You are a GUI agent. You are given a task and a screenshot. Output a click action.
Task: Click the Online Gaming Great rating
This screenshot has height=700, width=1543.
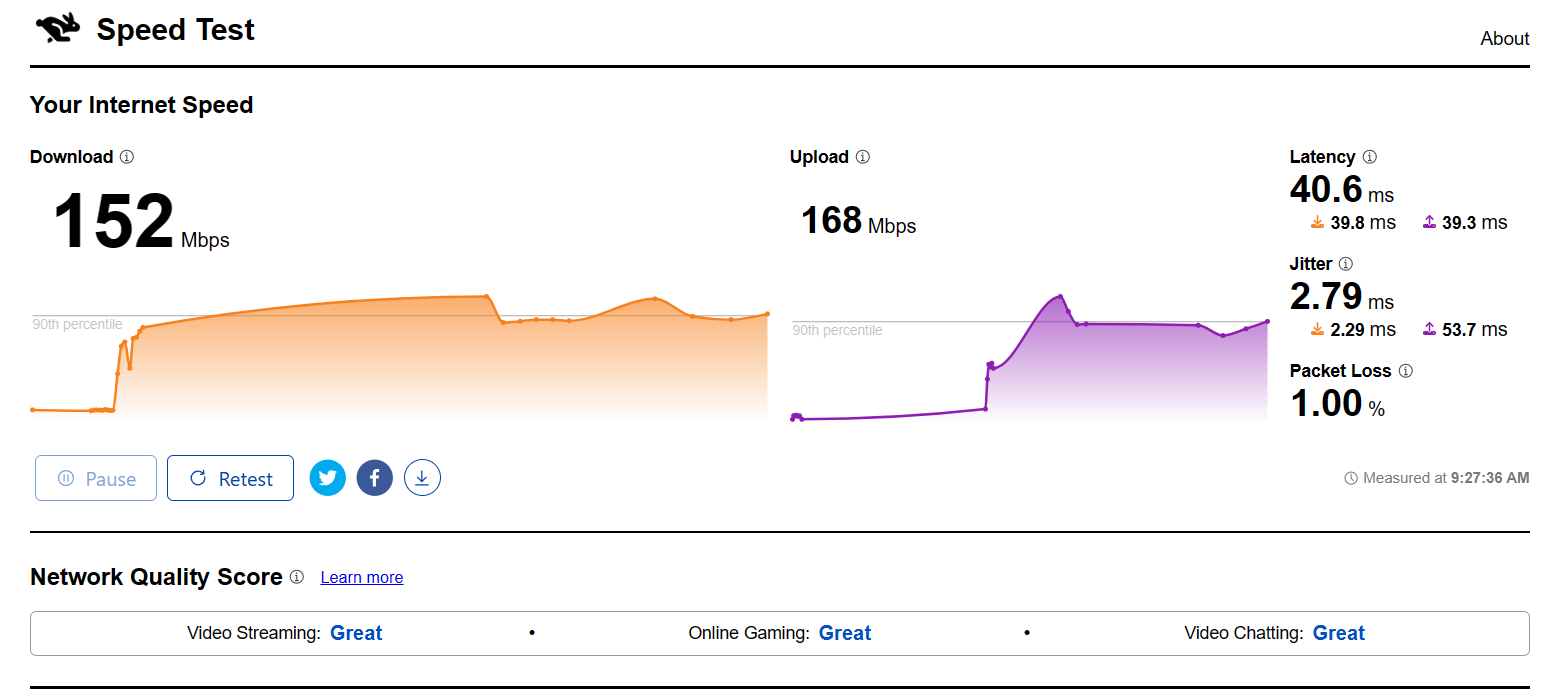845,633
